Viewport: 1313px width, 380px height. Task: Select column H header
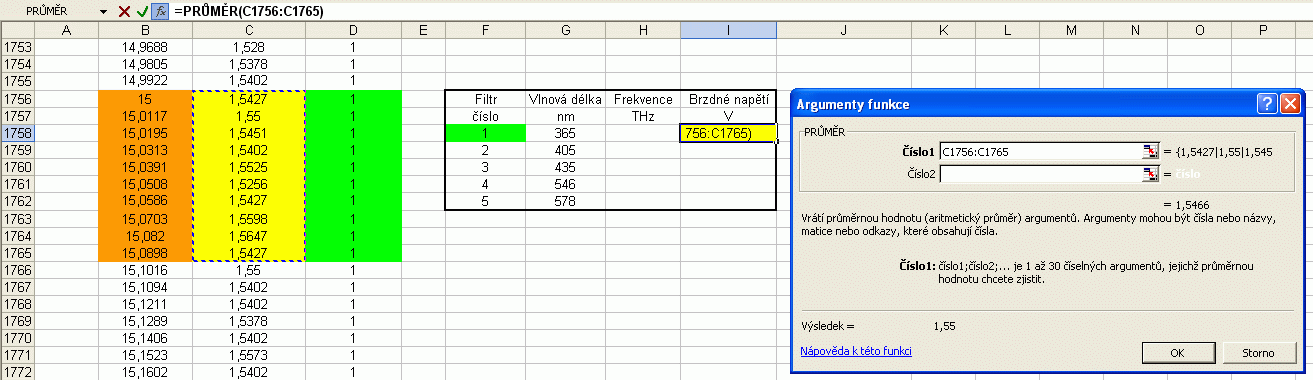[643, 31]
